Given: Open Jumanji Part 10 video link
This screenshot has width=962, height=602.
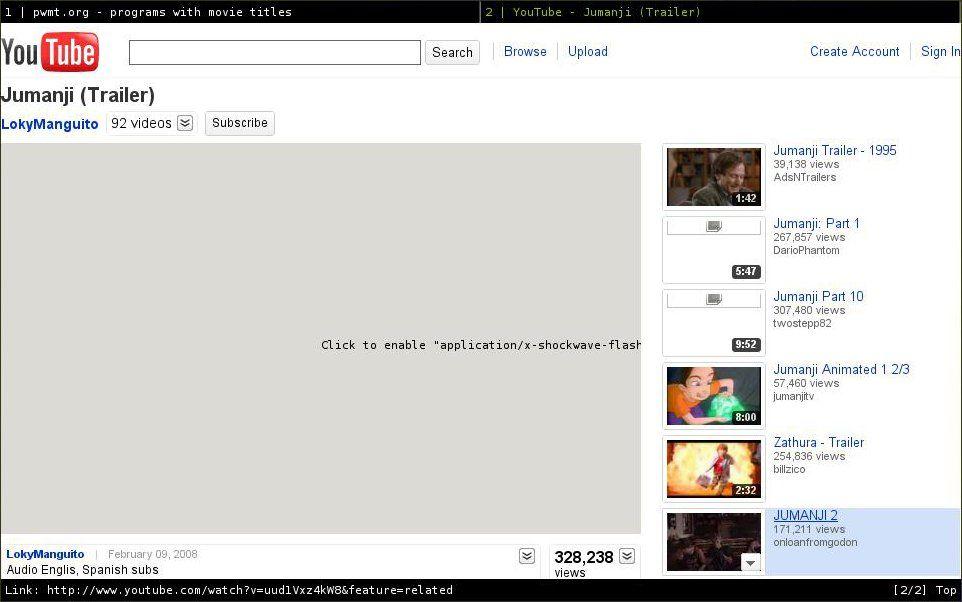Looking at the screenshot, I should pos(818,296).
